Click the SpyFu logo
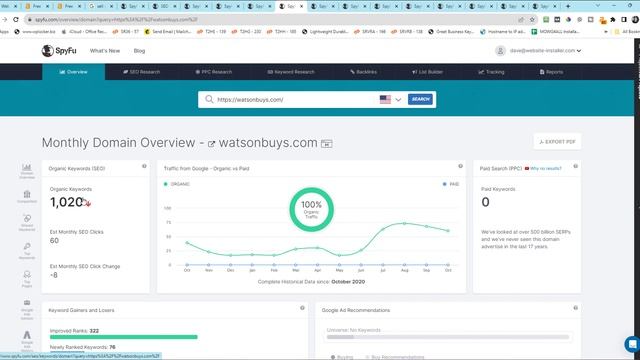 click(59, 51)
